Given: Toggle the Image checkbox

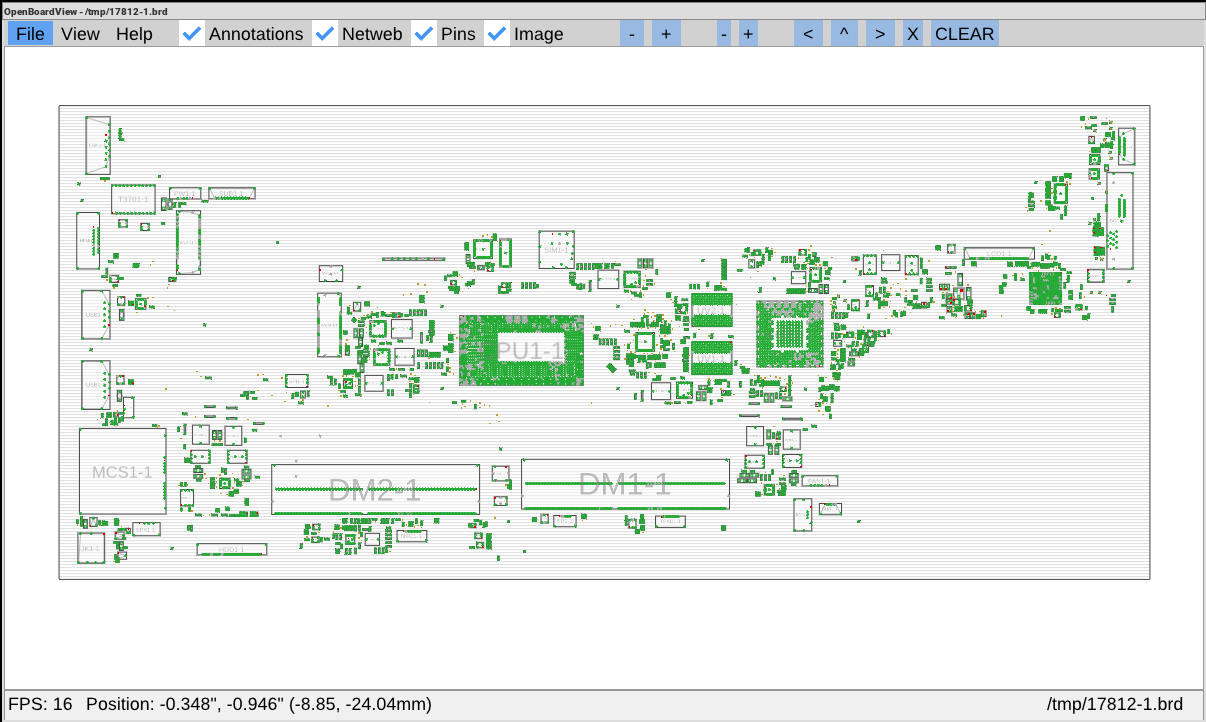Looking at the screenshot, I should click(x=497, y=34).
